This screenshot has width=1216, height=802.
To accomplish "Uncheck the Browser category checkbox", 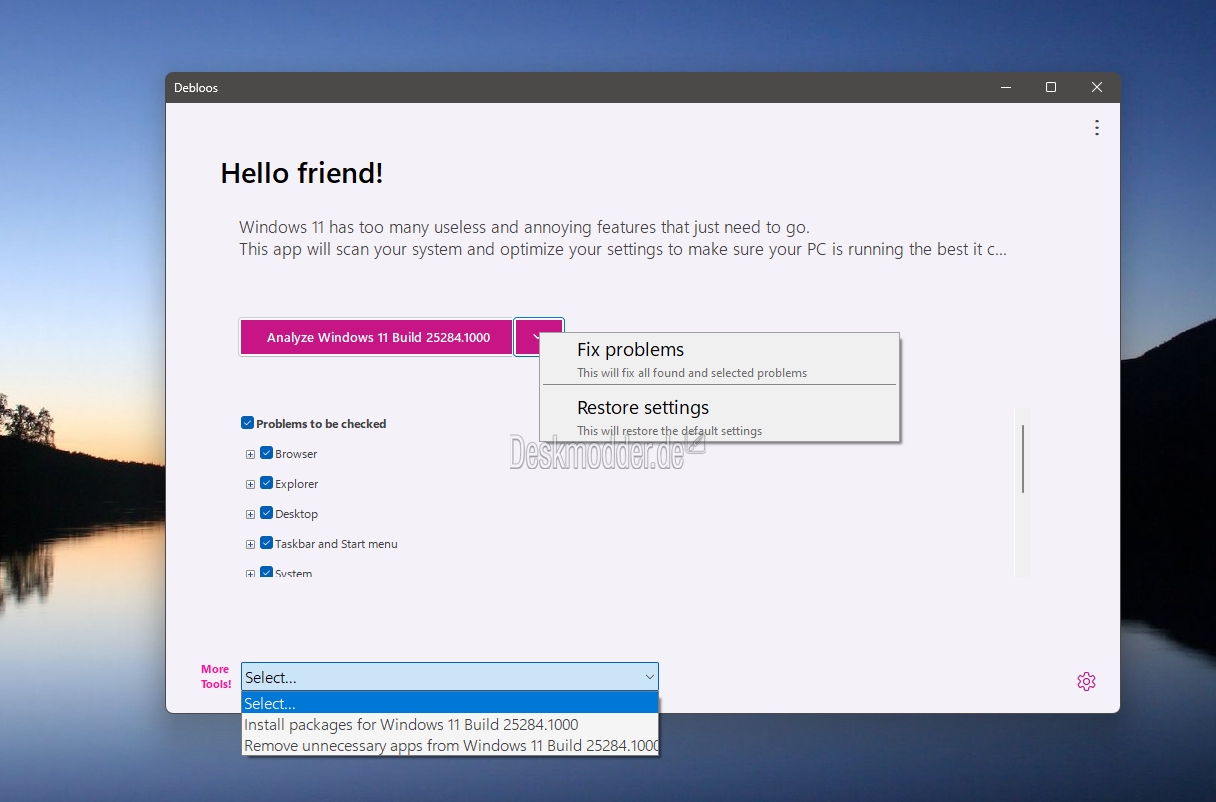I will point(266,453).
